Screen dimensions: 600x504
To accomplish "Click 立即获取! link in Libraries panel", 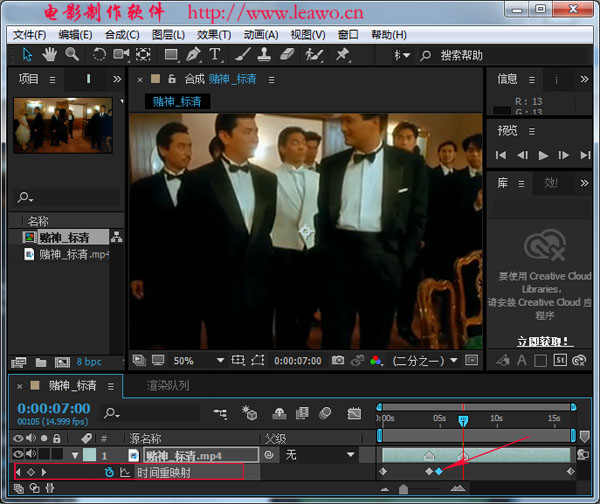I will [543, 341].
